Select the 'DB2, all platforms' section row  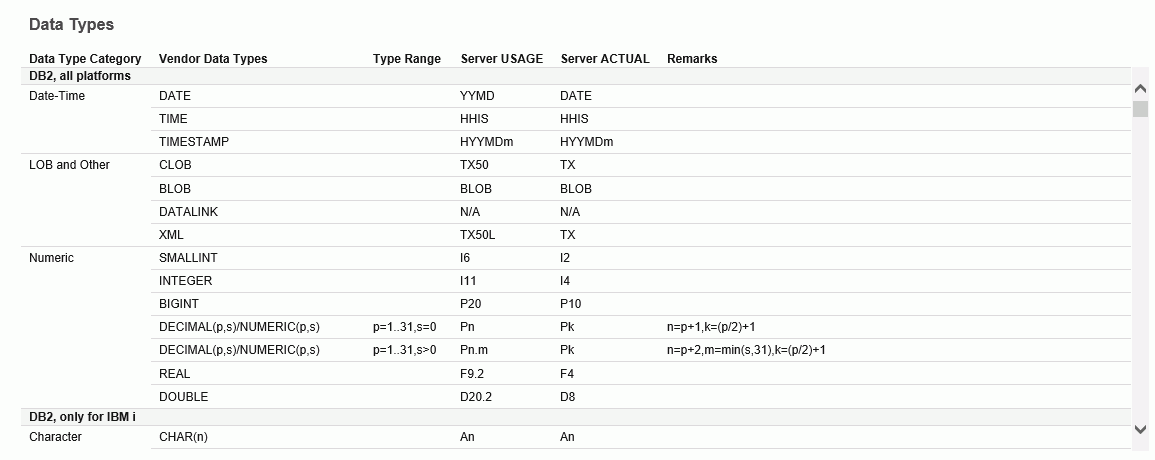(x=577, y=76)
